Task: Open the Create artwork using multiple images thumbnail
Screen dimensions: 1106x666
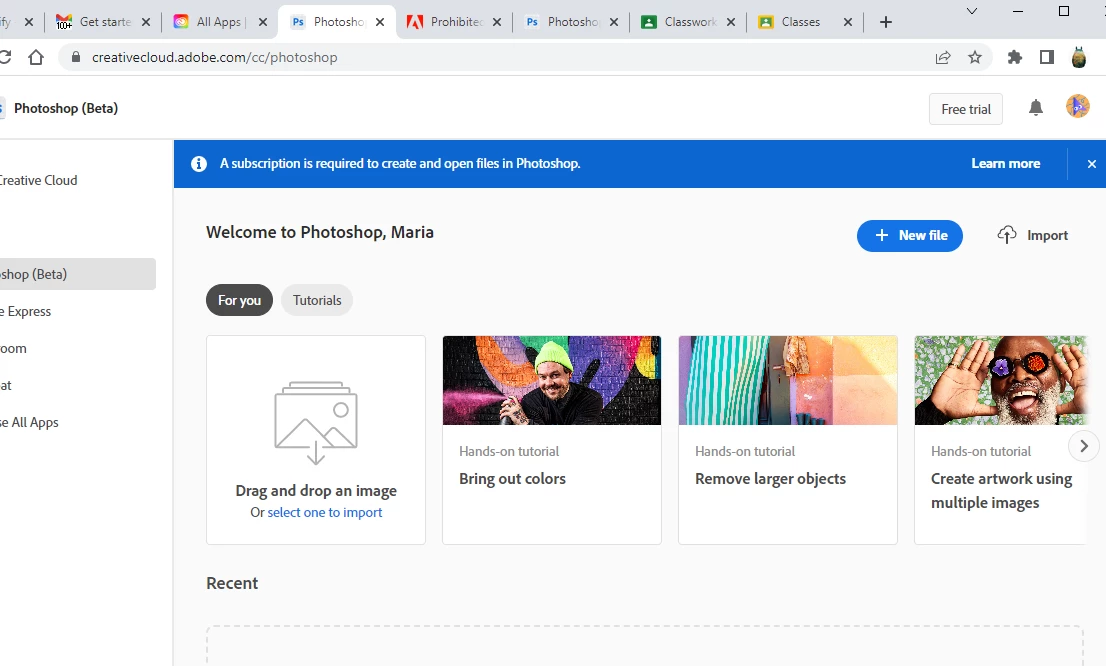Action: pyautogui.click(x=1002, y=380)
